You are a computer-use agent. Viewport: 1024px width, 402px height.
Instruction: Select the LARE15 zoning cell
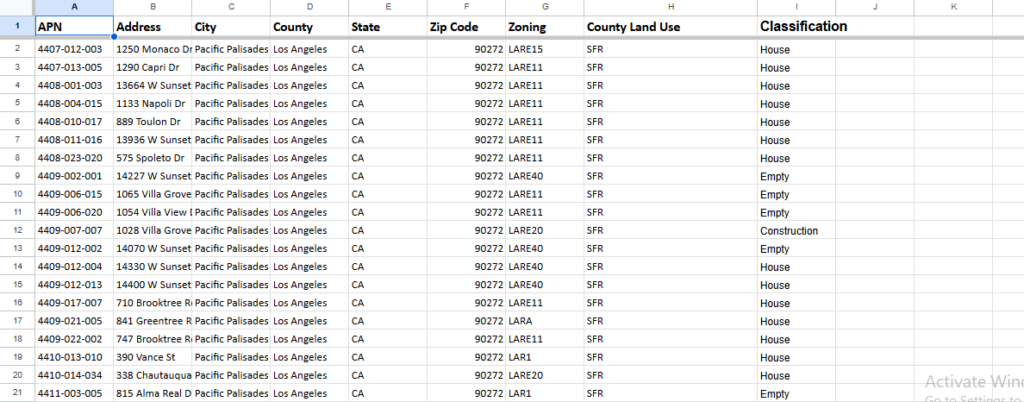pyautogui.click(x=545, y=50)
